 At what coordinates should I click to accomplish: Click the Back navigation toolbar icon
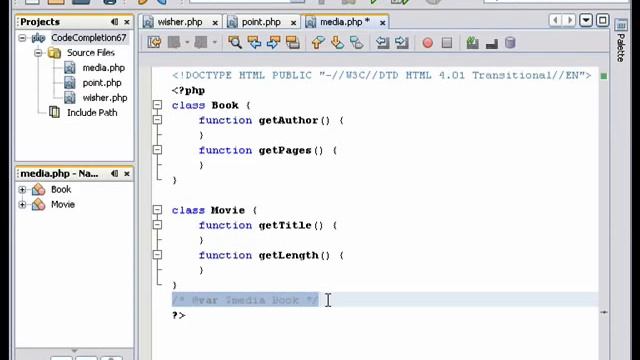pos(174,42)
